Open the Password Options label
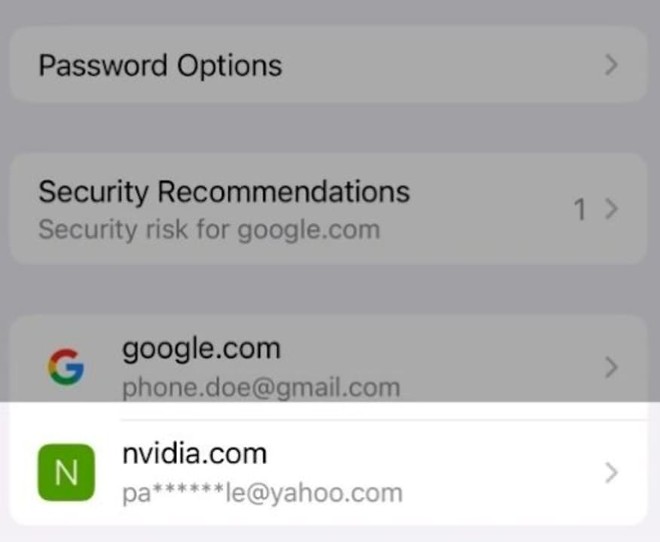Screen dimensions: 660x542 [x=160, y=66]
